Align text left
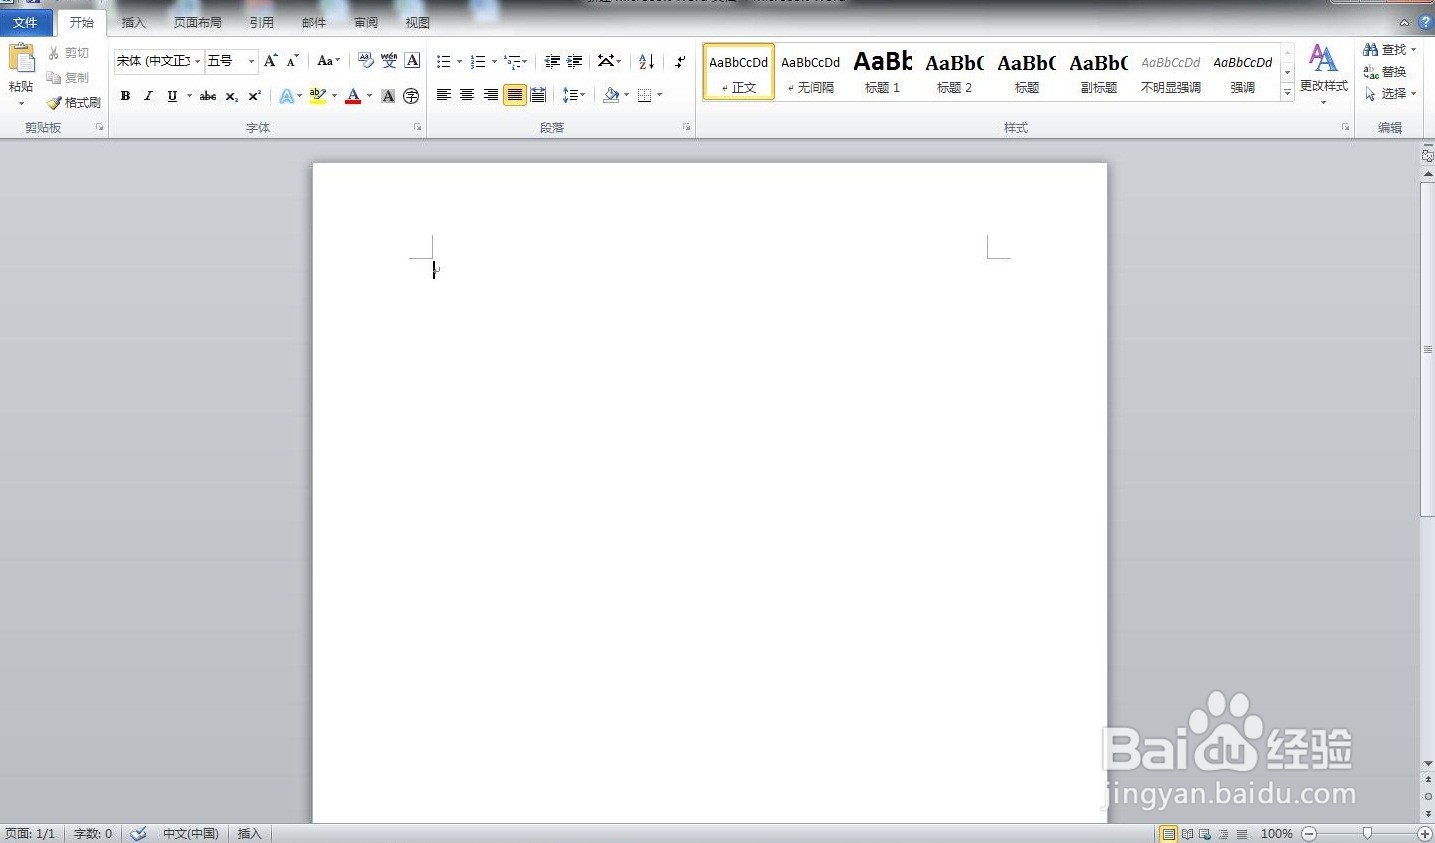The height and width of the screenshot is (843, 1435). (x=444, y=95)
